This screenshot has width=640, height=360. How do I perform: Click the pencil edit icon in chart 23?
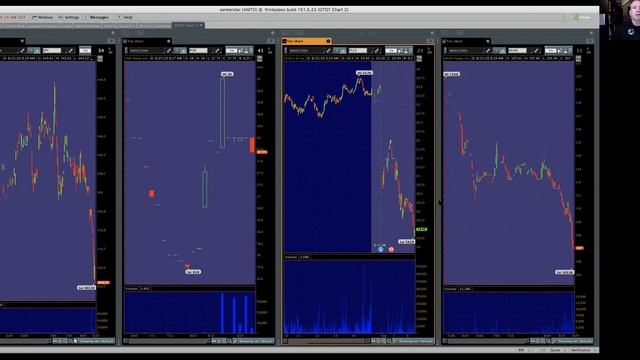tap(377, 51)
